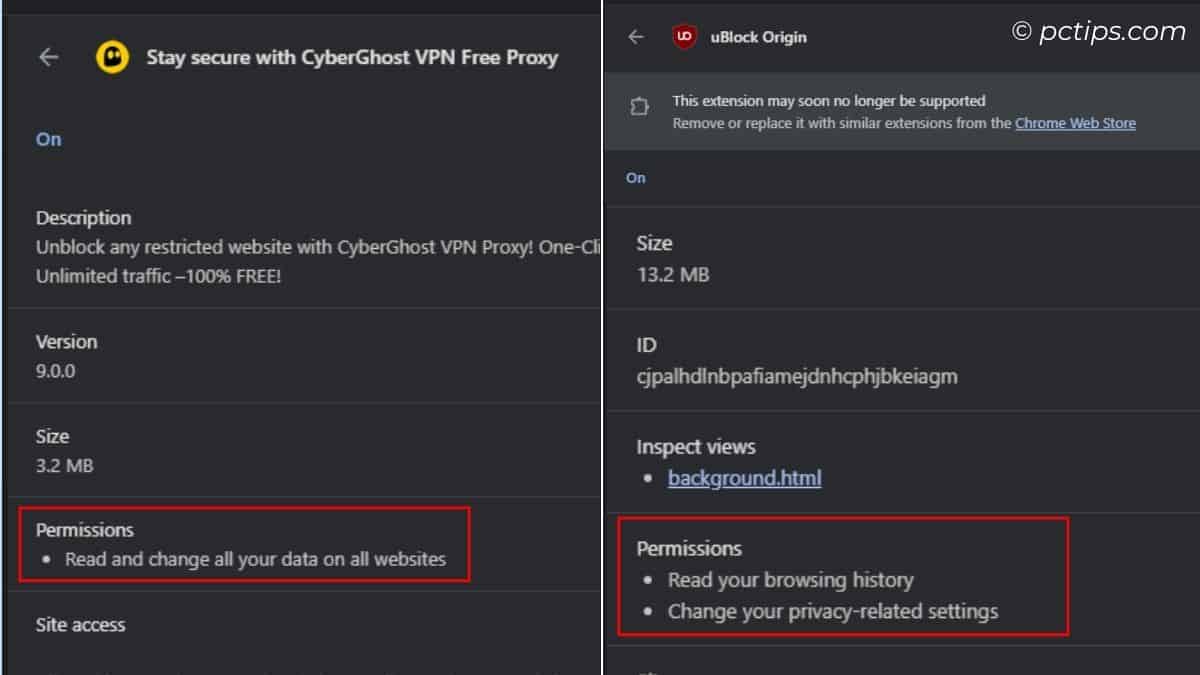The width and height of the screenshot is (1200, 675).
Task: Click the extension replacement icon beside the warning
Action: [x=639, y=105]
